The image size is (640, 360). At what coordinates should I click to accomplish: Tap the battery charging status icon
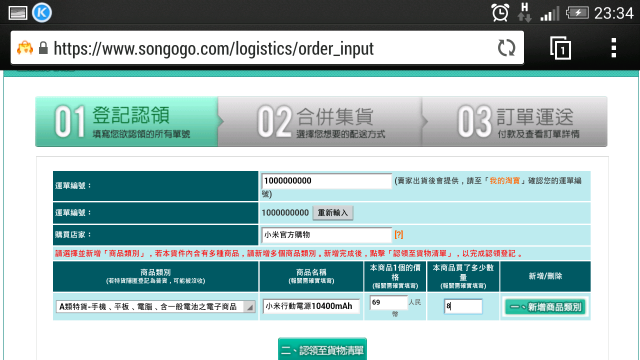577,13
